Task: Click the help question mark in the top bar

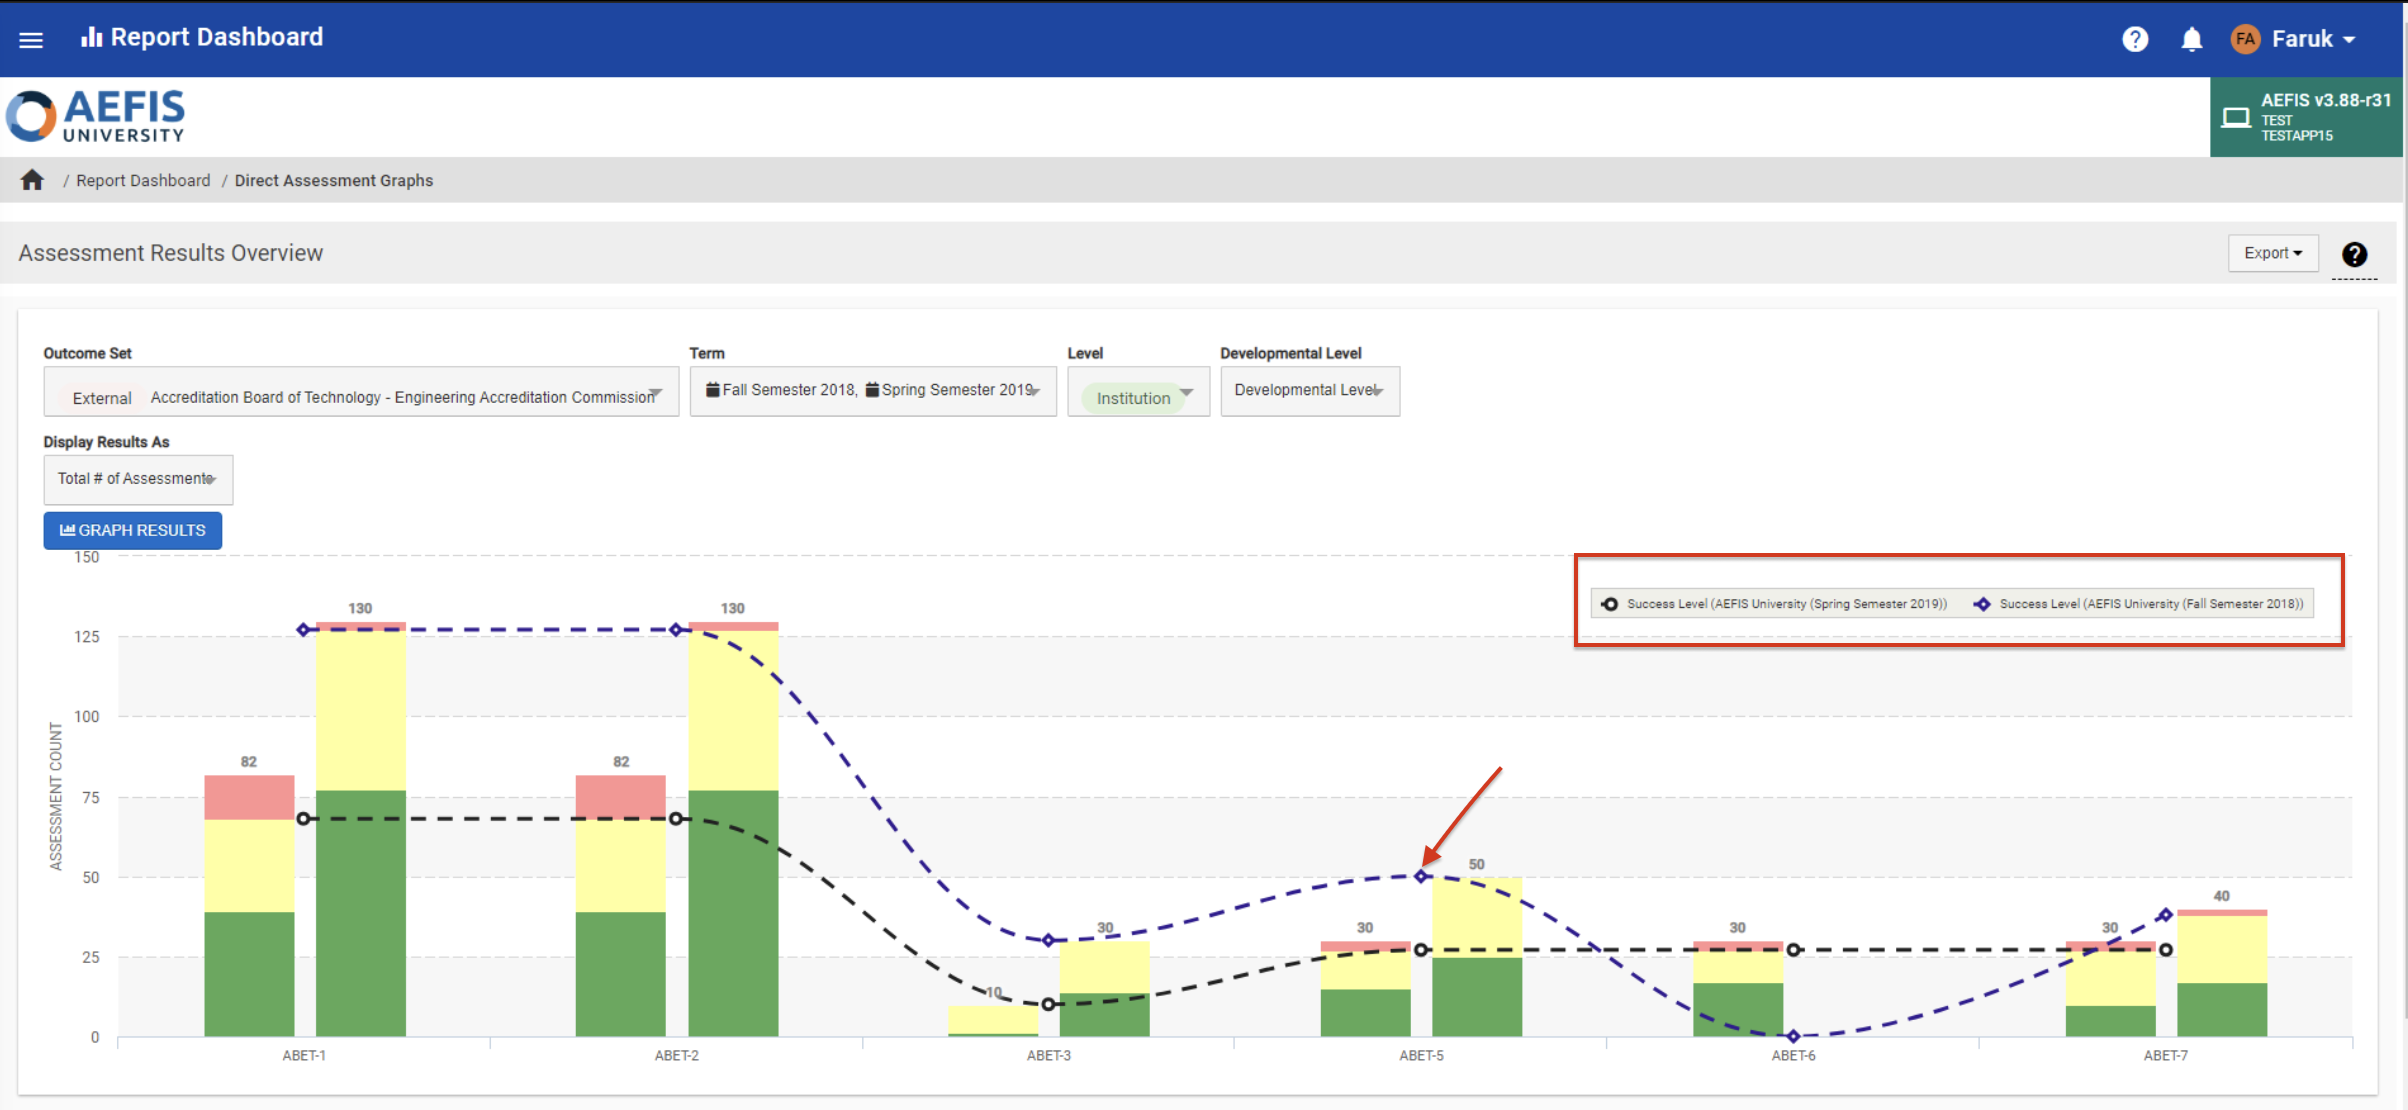Action: (x=2134, y=39)
